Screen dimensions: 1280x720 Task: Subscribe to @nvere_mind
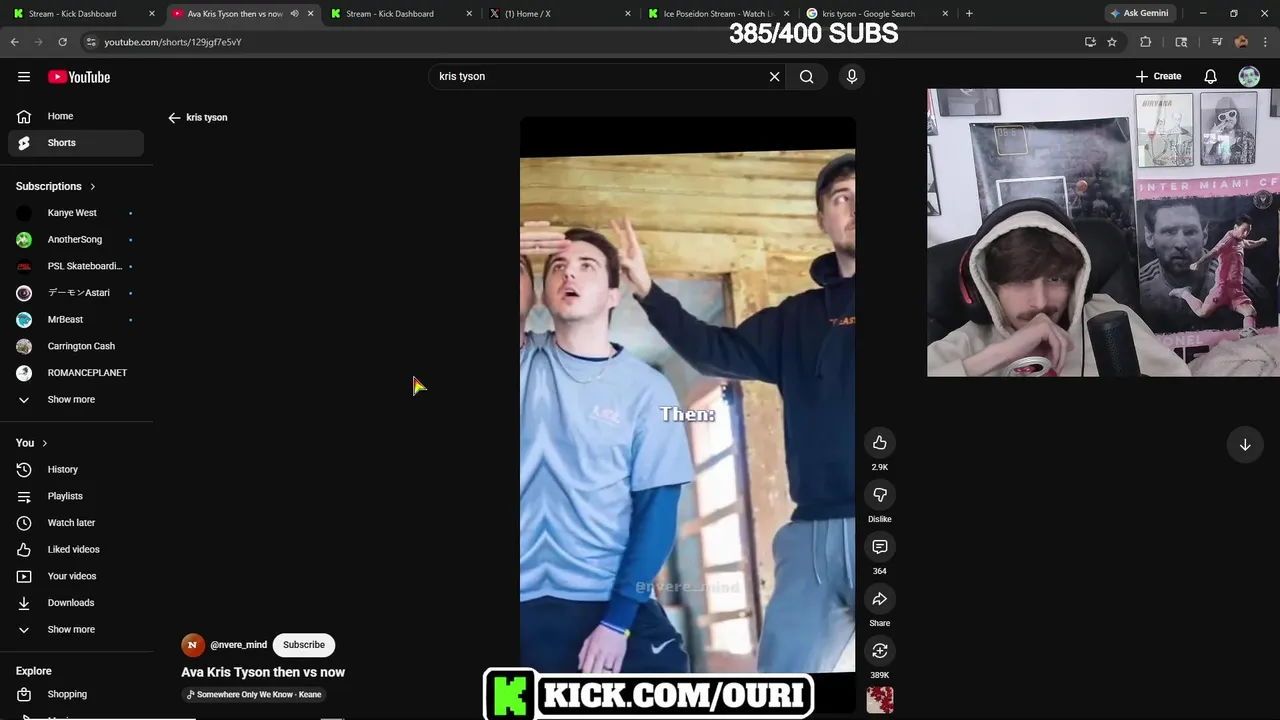(x=304, y=645)
